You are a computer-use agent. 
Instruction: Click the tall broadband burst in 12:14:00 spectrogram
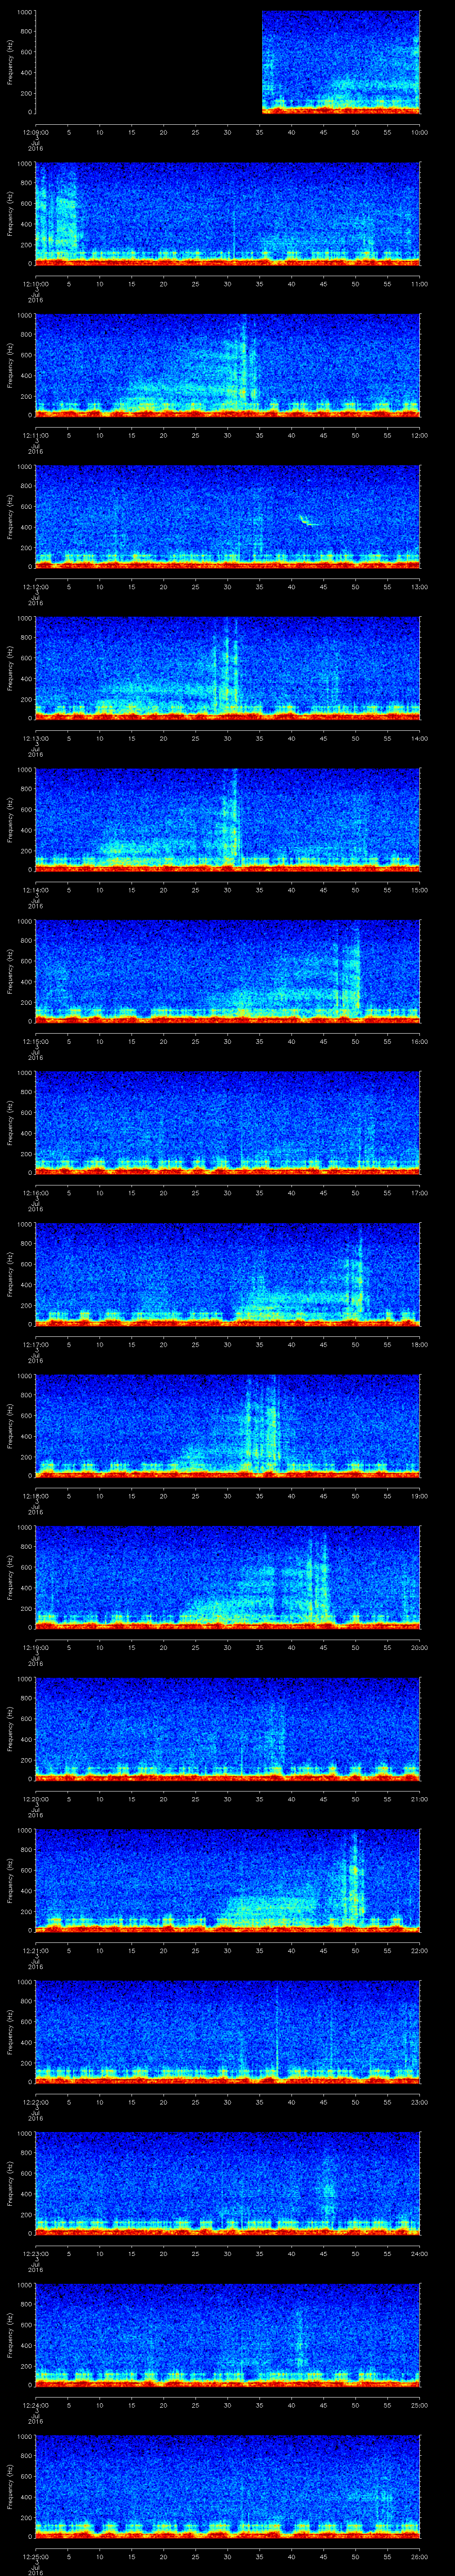point(234,815)
